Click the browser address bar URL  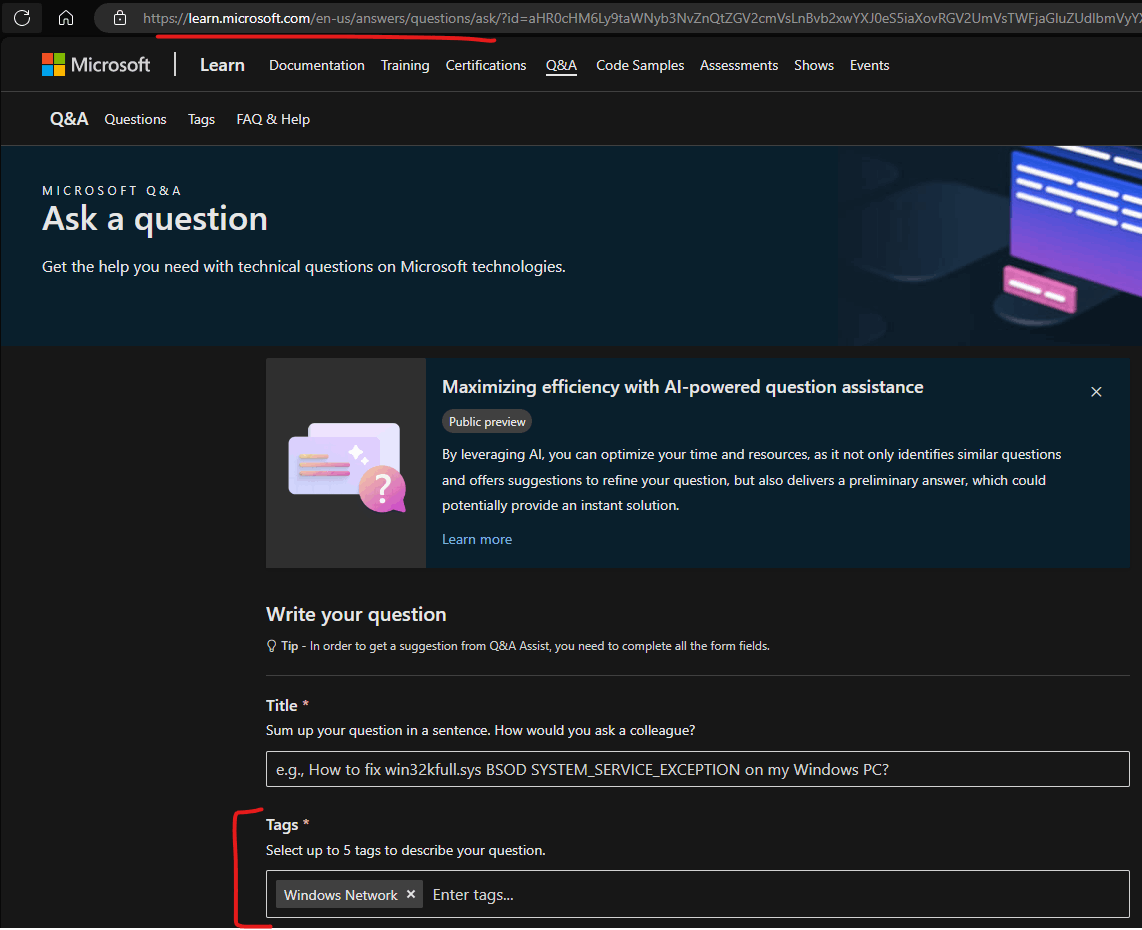pos(641,18)
